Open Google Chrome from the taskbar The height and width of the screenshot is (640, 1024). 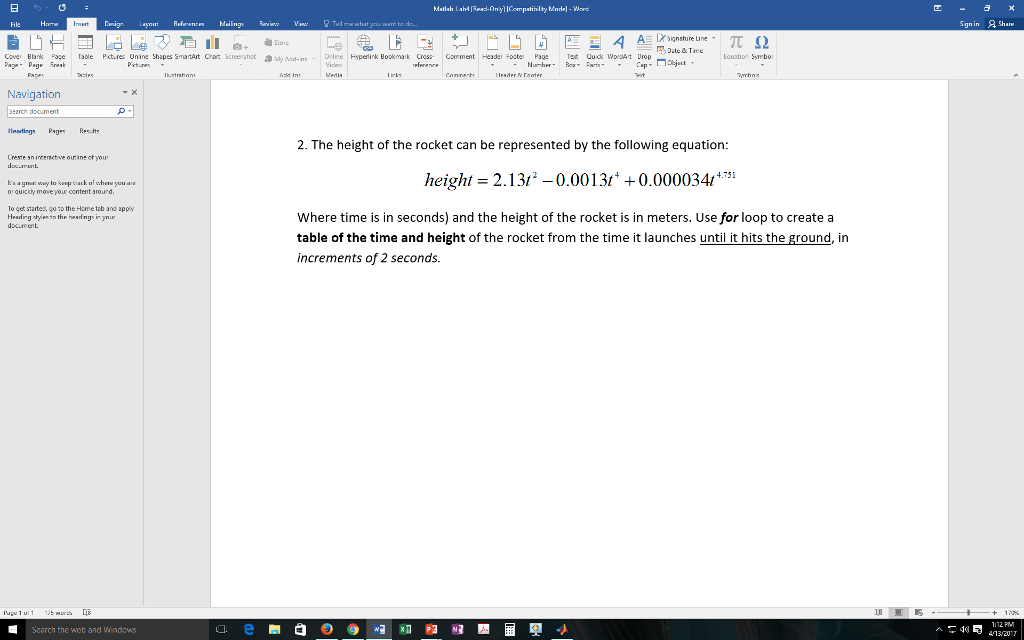(353, 630)
